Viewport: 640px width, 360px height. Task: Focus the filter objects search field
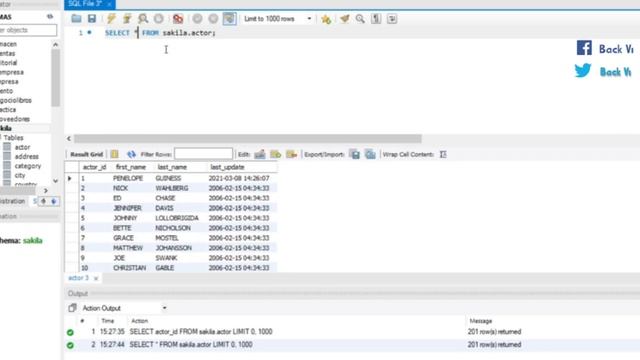click(x=28, y=30)
